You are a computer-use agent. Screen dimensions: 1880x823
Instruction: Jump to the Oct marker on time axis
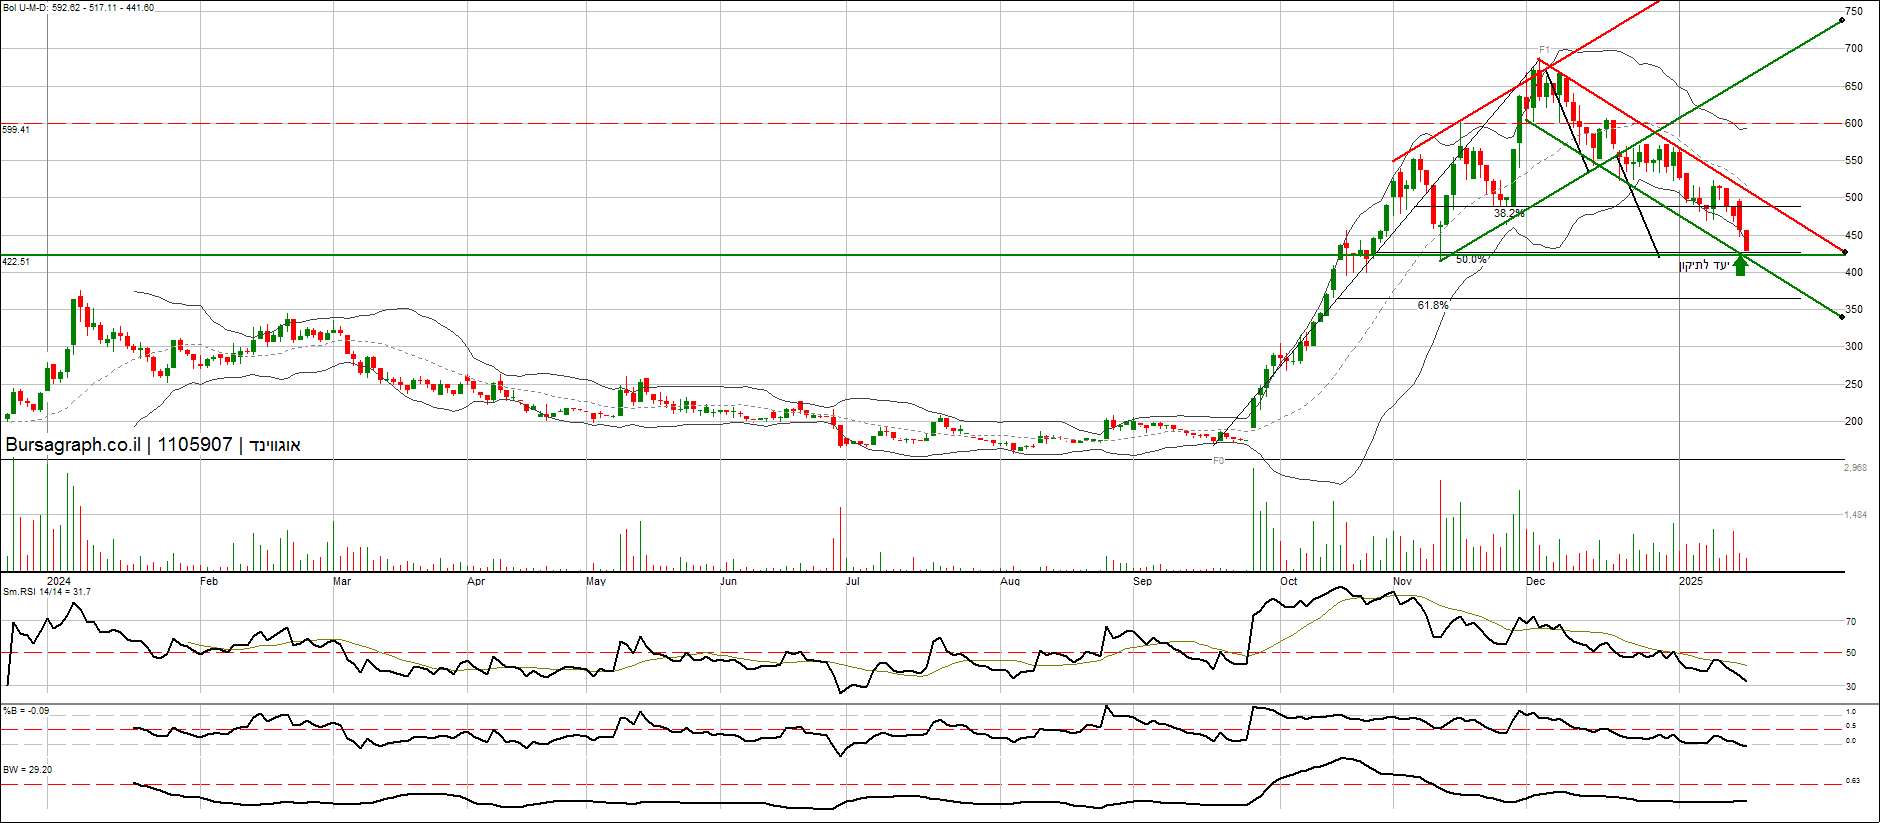[x=1288, y=581]
